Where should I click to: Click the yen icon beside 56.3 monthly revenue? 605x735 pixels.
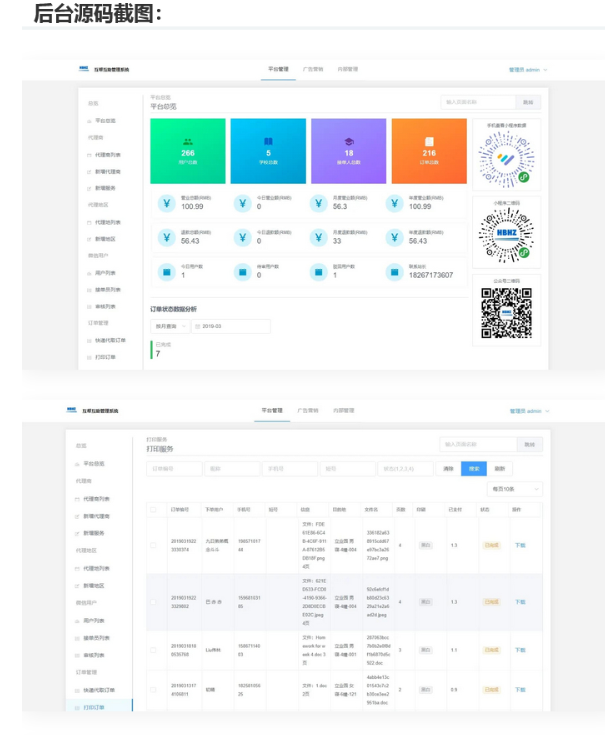coord(319,203)
